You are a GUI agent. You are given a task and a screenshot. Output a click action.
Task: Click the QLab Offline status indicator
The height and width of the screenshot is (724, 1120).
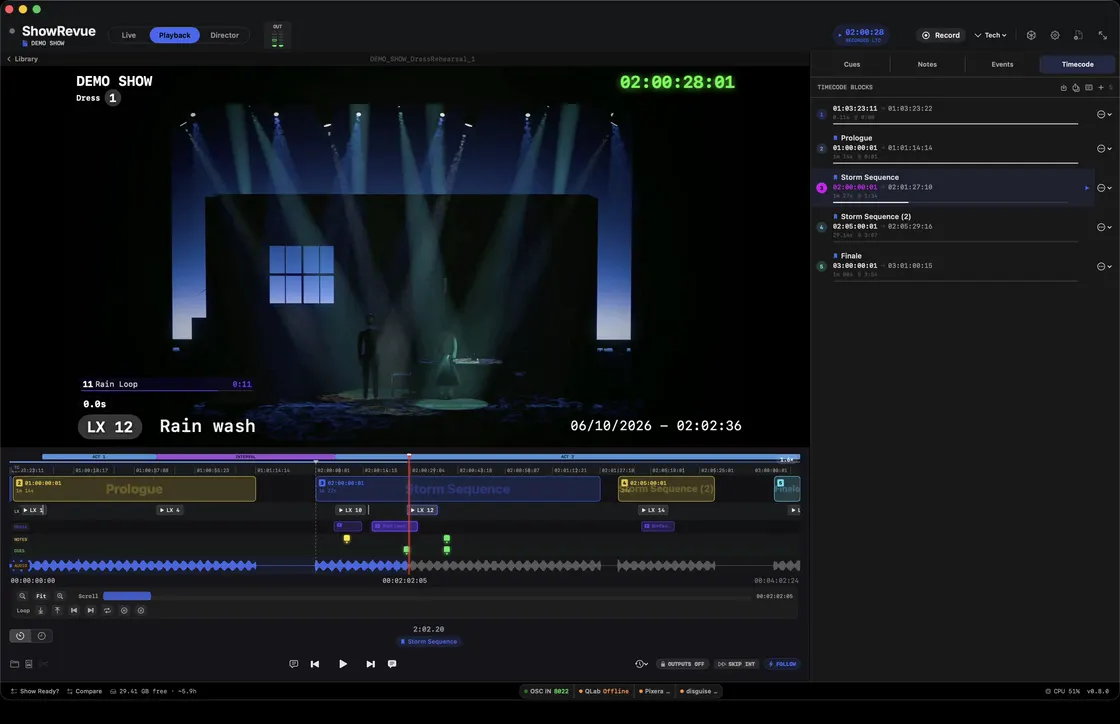[604, 691]
